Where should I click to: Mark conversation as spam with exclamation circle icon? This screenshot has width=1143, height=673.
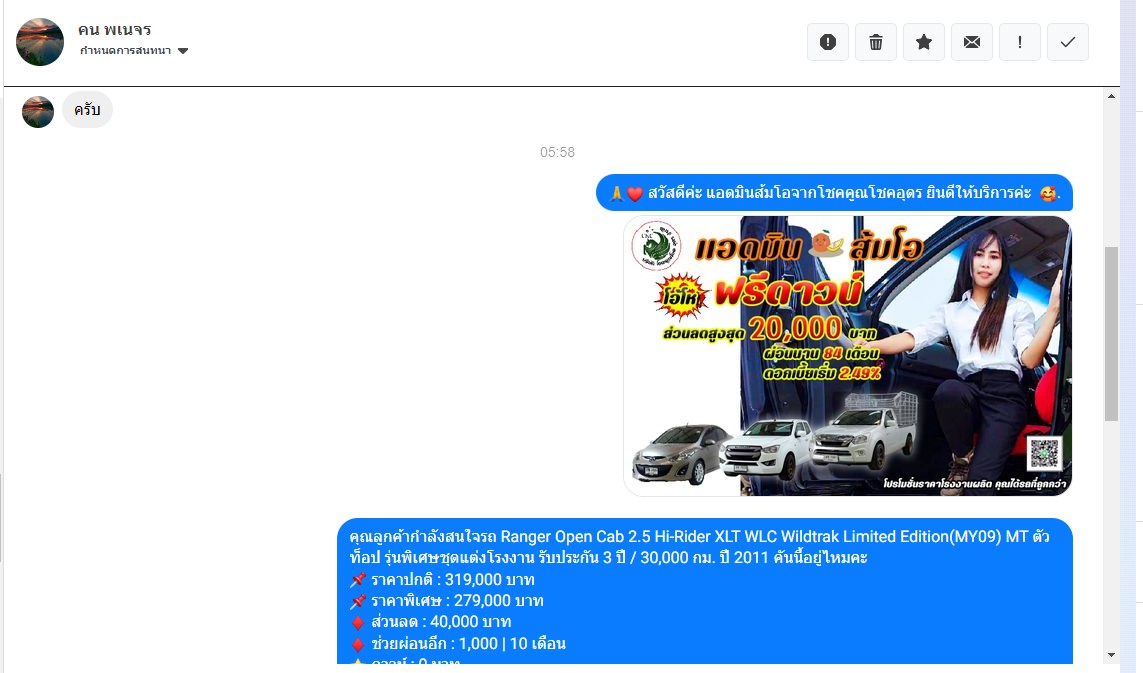coord(827,42)
